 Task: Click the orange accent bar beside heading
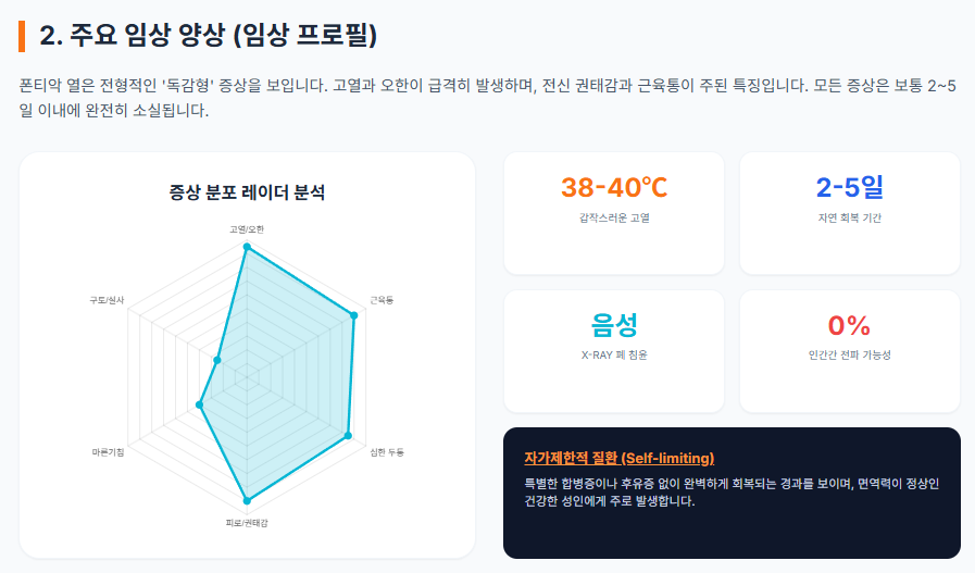point(22,36)
